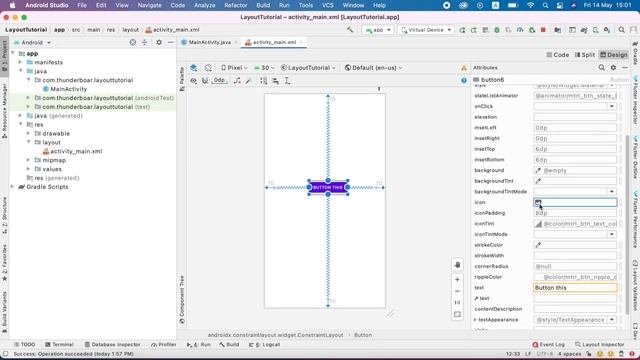Click the Align icon in design toolbar
Image resolution: width=640 pixels, height=360 pixels.
pyautogui.click(x=276, y=81)
